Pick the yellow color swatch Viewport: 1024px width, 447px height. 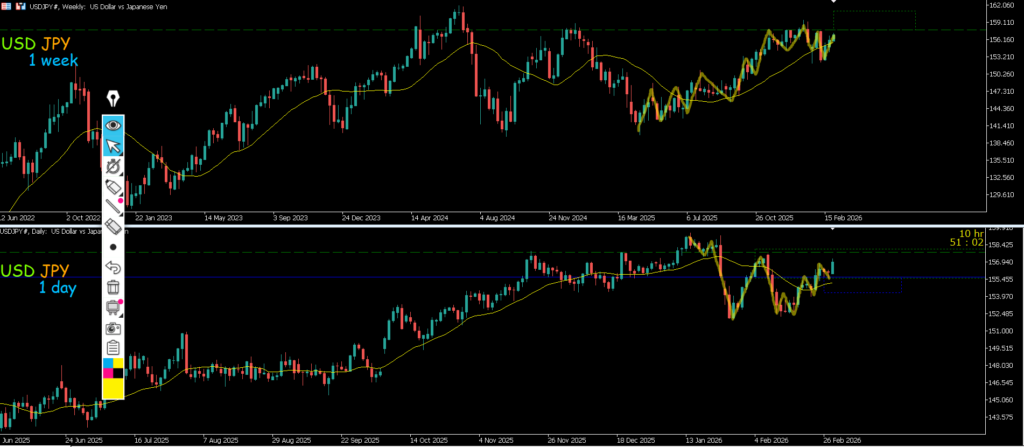pos(113,388)
